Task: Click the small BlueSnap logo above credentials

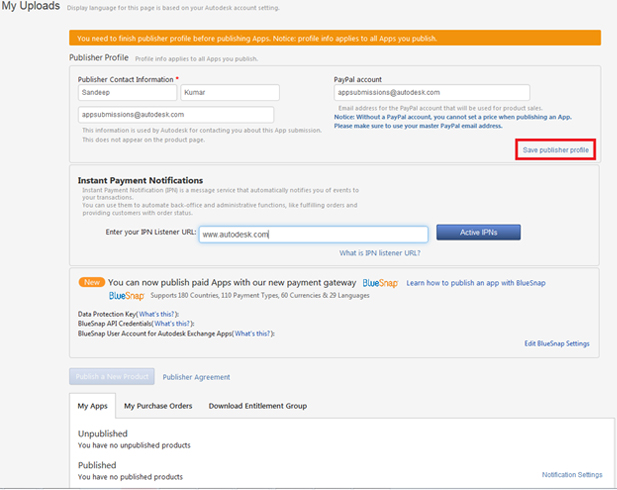Action: [126, 296]
